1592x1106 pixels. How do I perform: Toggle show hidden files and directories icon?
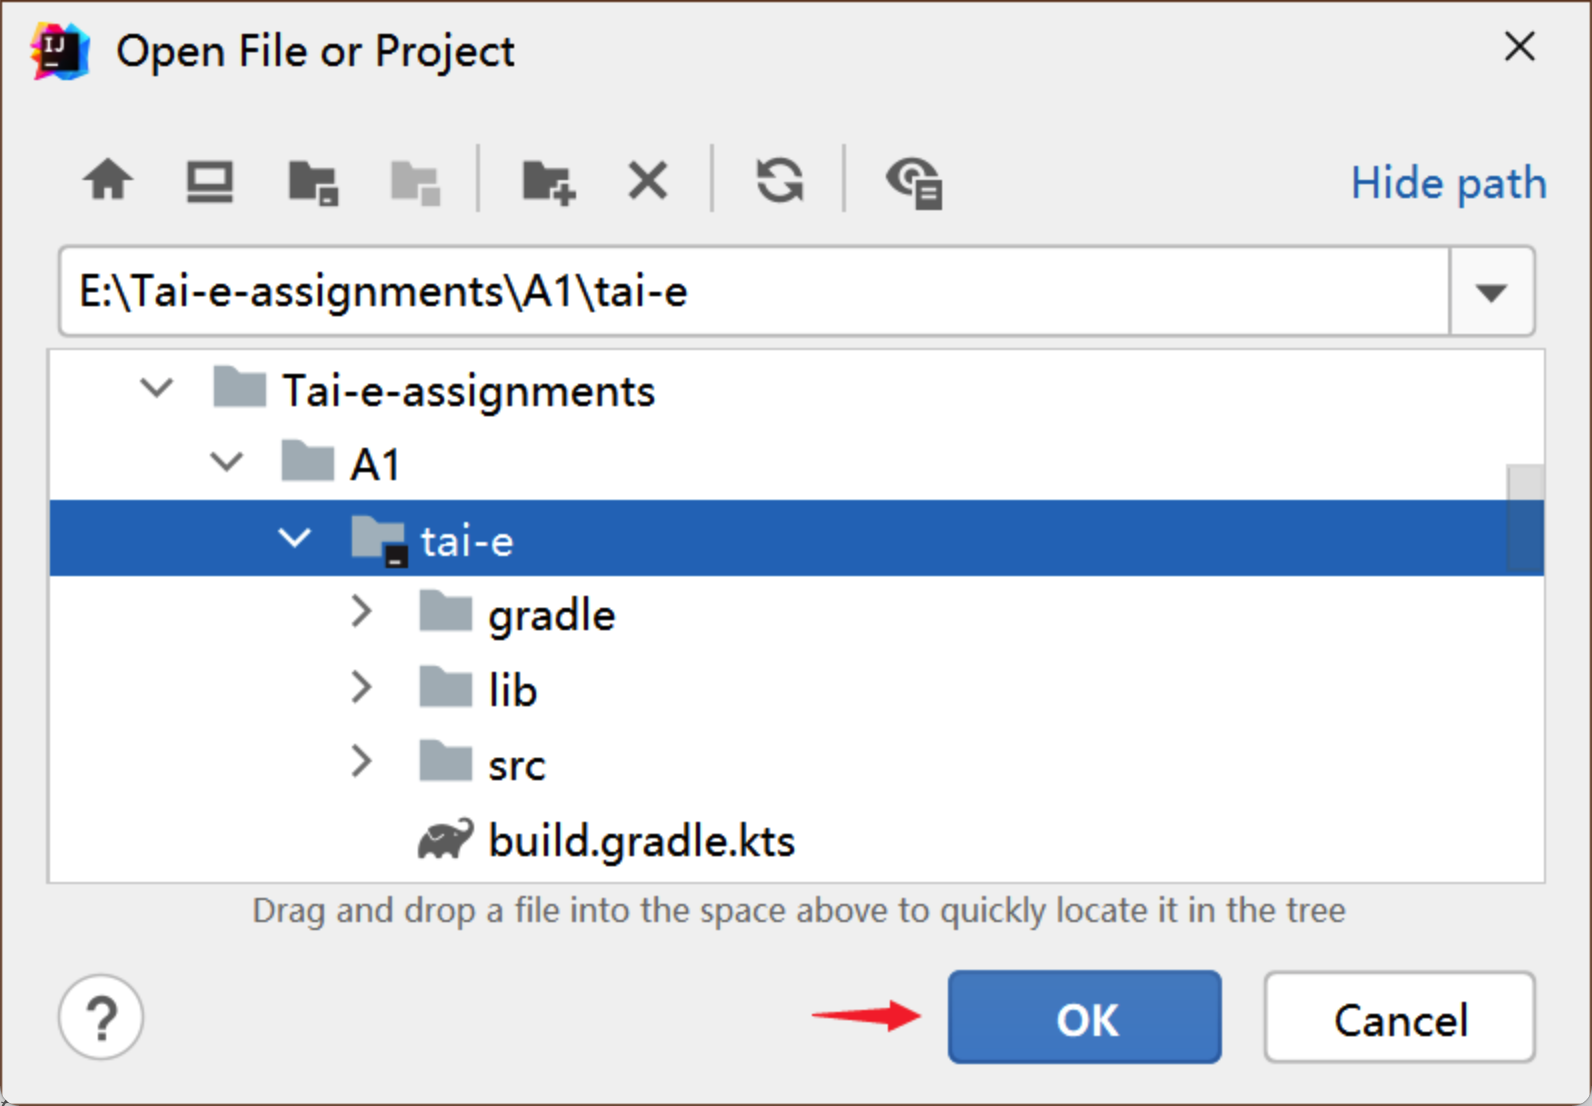pyautogui.click(x=914, y=183)
